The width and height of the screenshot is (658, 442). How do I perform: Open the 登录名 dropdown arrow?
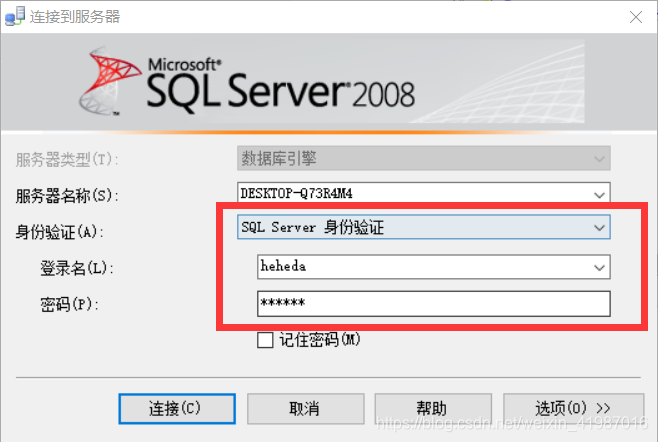coord(599,267)
